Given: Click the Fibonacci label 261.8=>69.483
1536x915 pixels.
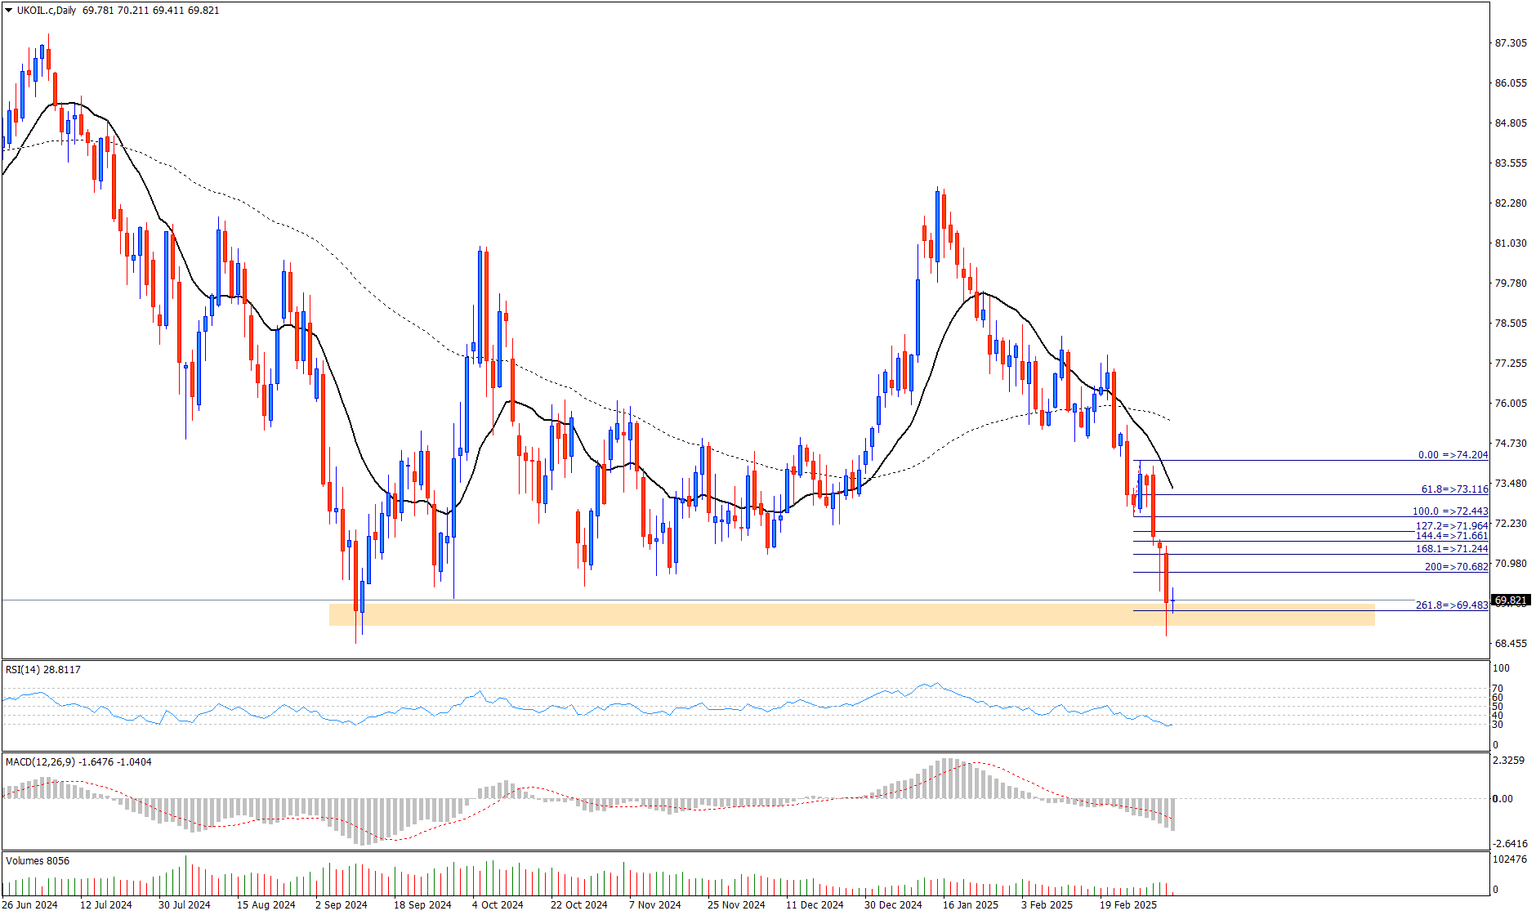Looking at the screenshot, I should pyautogui.click(x=1452, y=605).
